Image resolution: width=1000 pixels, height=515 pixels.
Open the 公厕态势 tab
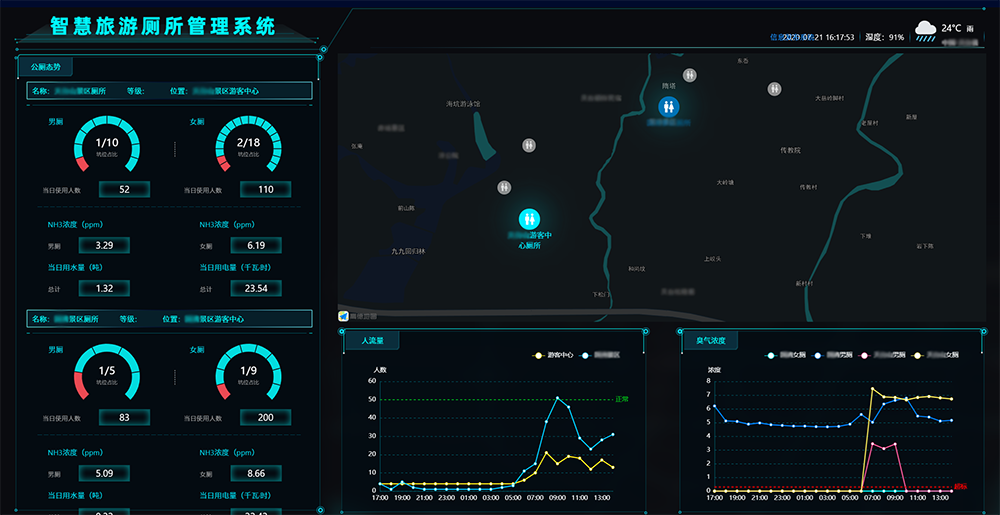(45, 67)
